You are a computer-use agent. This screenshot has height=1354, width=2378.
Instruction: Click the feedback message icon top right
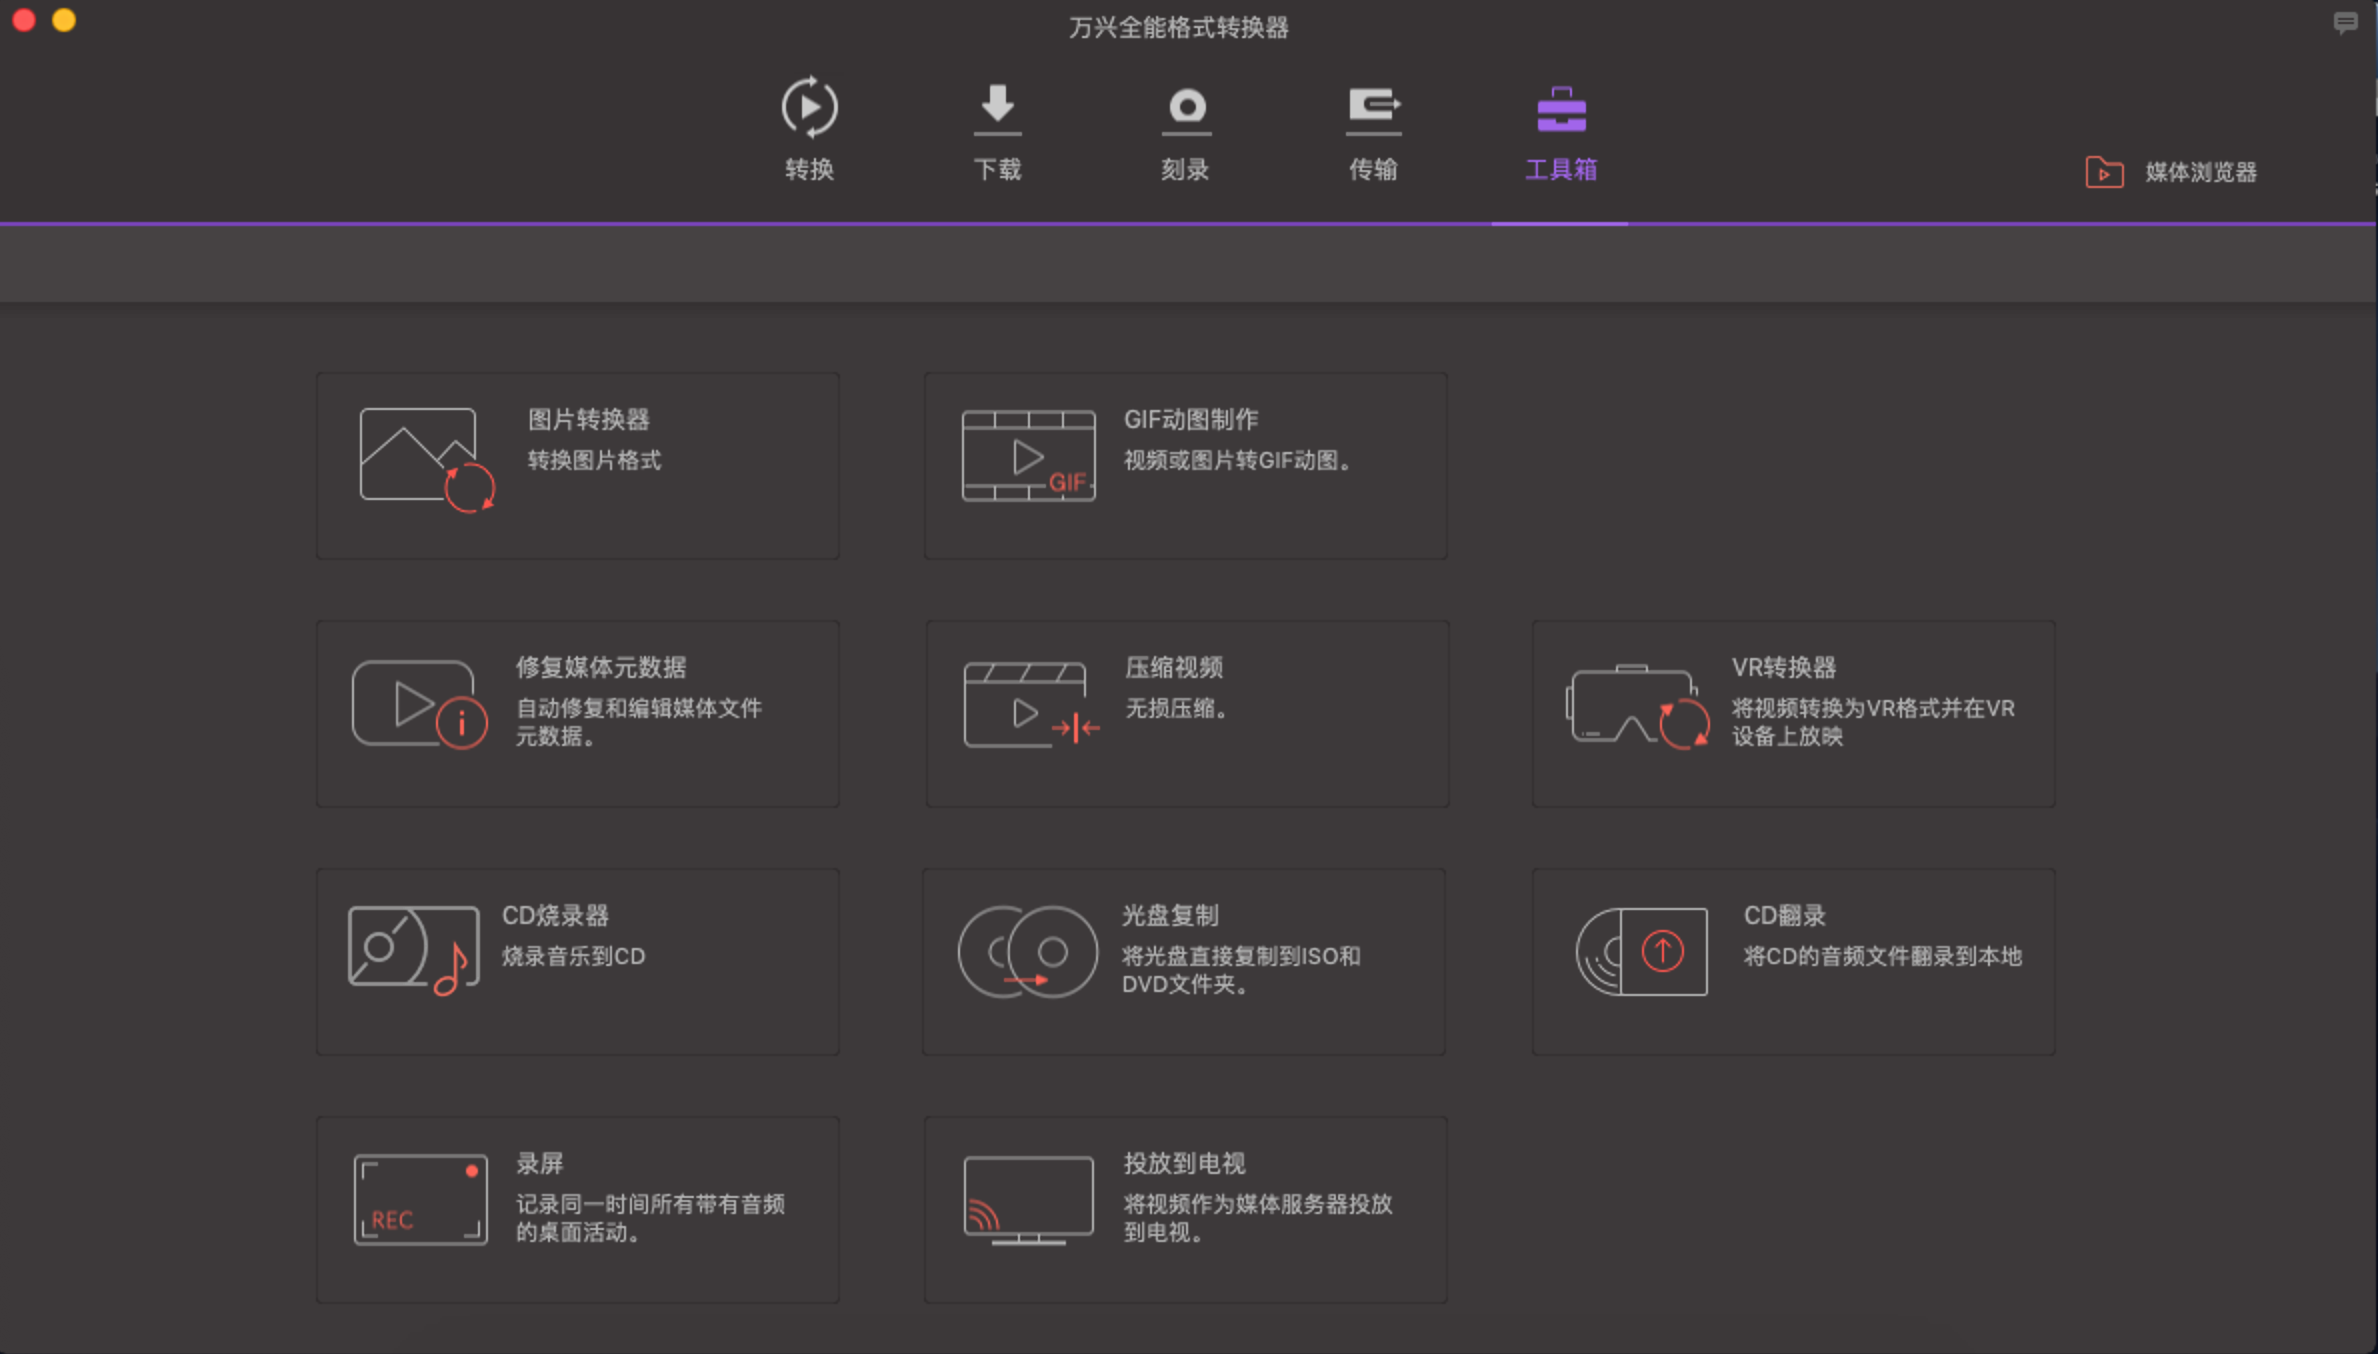pyautogui.click(x=2345, y=22)
